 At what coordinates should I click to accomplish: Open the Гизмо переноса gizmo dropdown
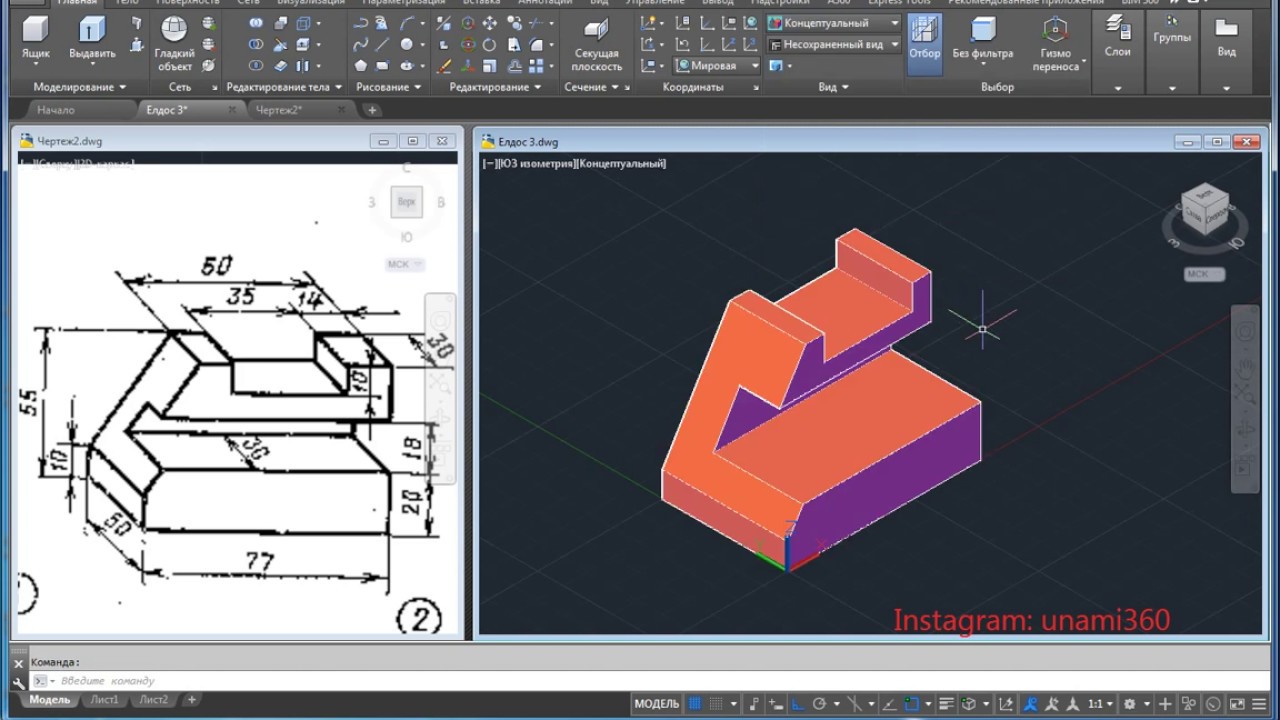click(x=1056, y=44)
